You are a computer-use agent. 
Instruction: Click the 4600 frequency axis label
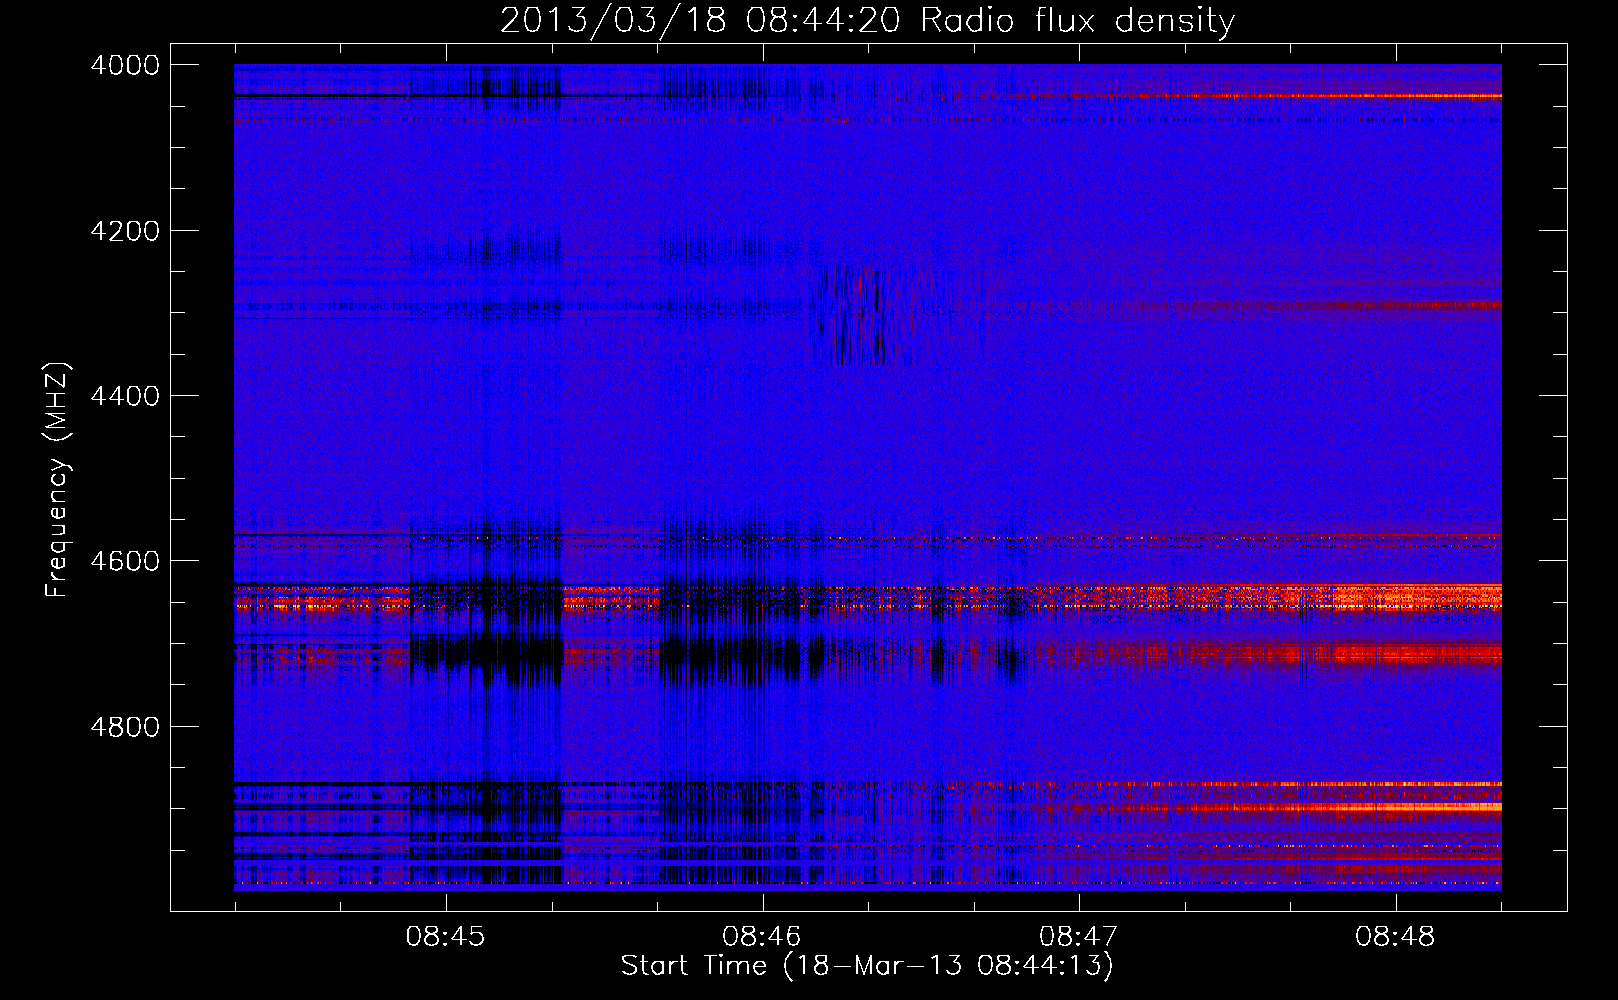pos(125,561)
